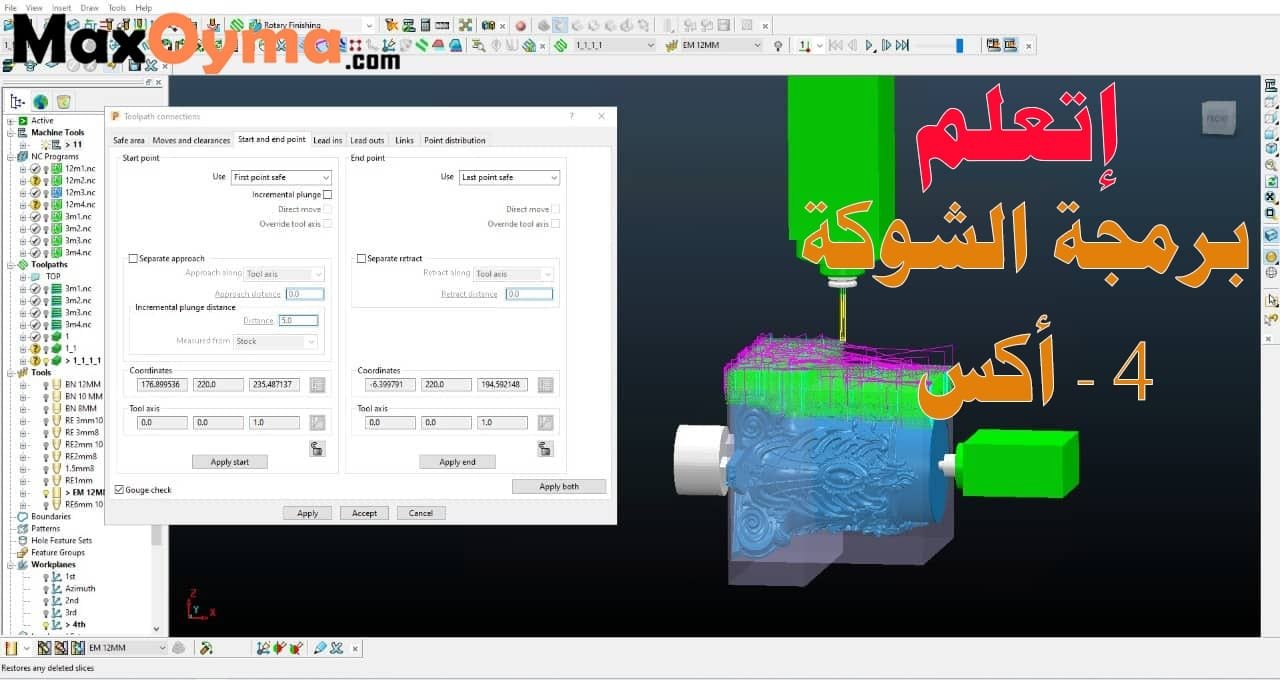Click the Cancel button
Viewport: 1280px width, 680px height.
click(421, 513)
